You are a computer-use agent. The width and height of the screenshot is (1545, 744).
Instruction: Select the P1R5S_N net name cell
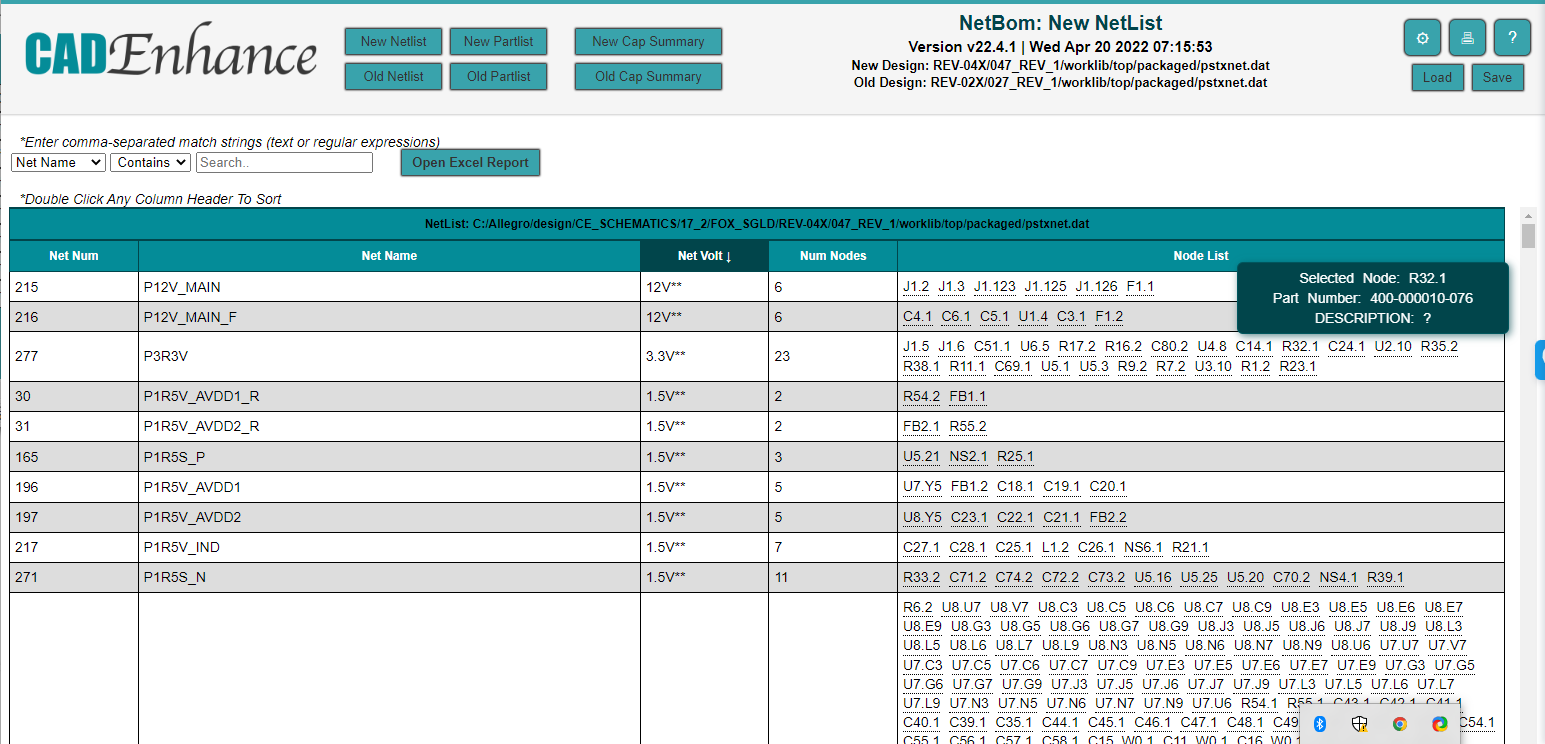coord(389,577)
